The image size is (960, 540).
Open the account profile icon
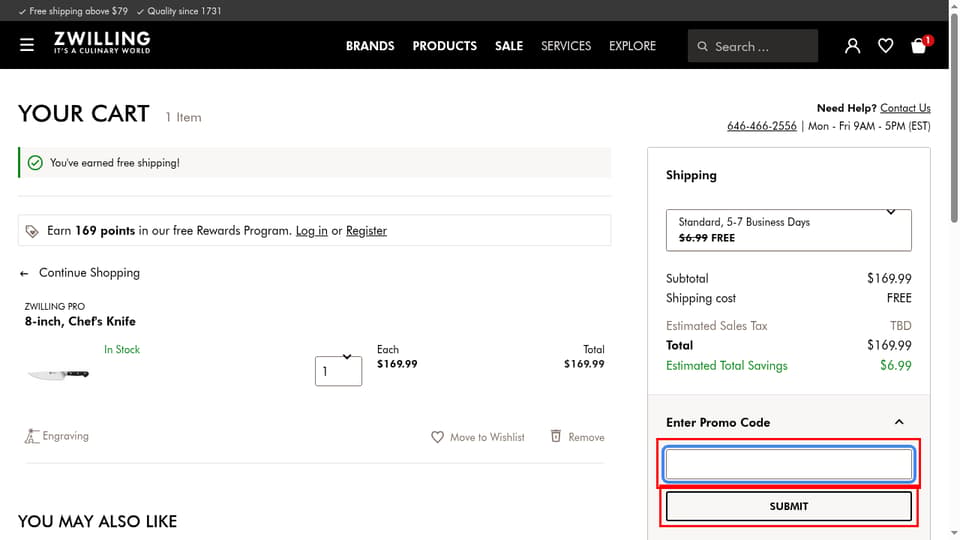(852, 46)
